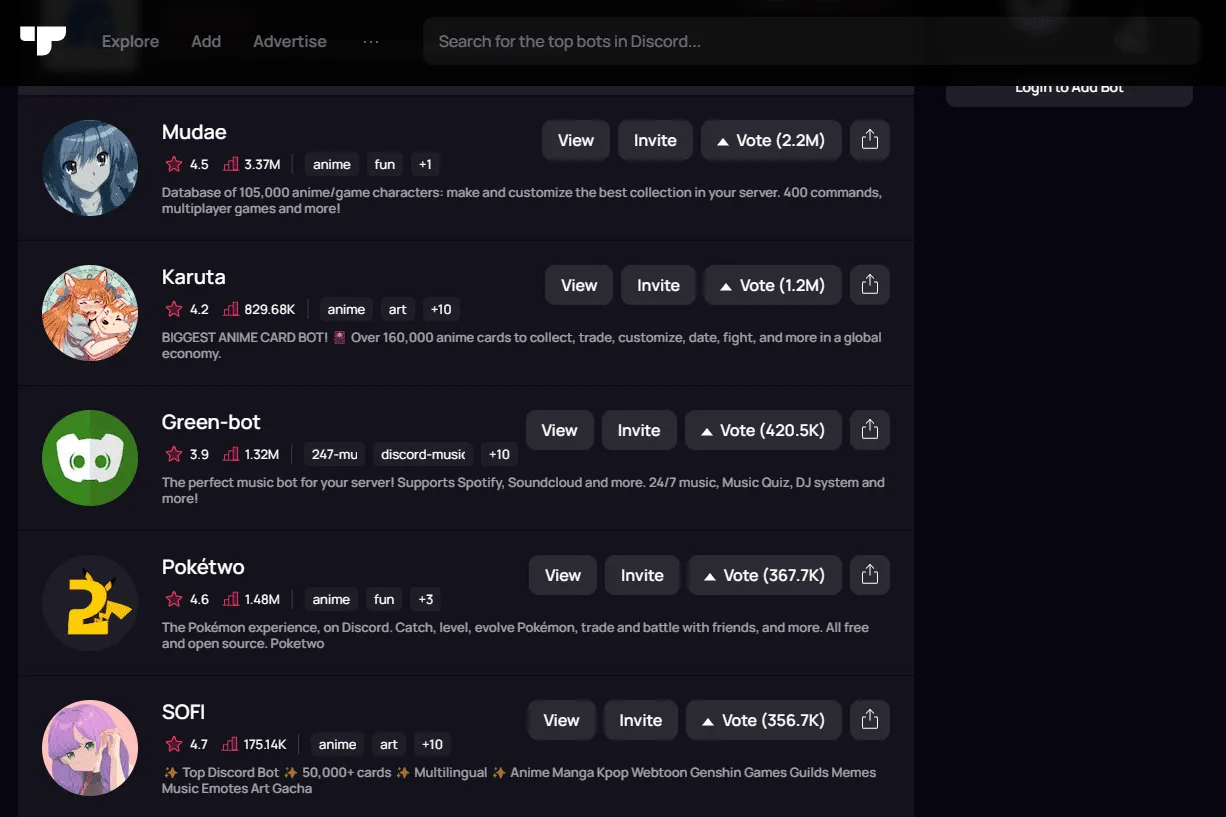Open the Explore menu
The height and width of the screenshot is (817, 1226).
[130, 41]
